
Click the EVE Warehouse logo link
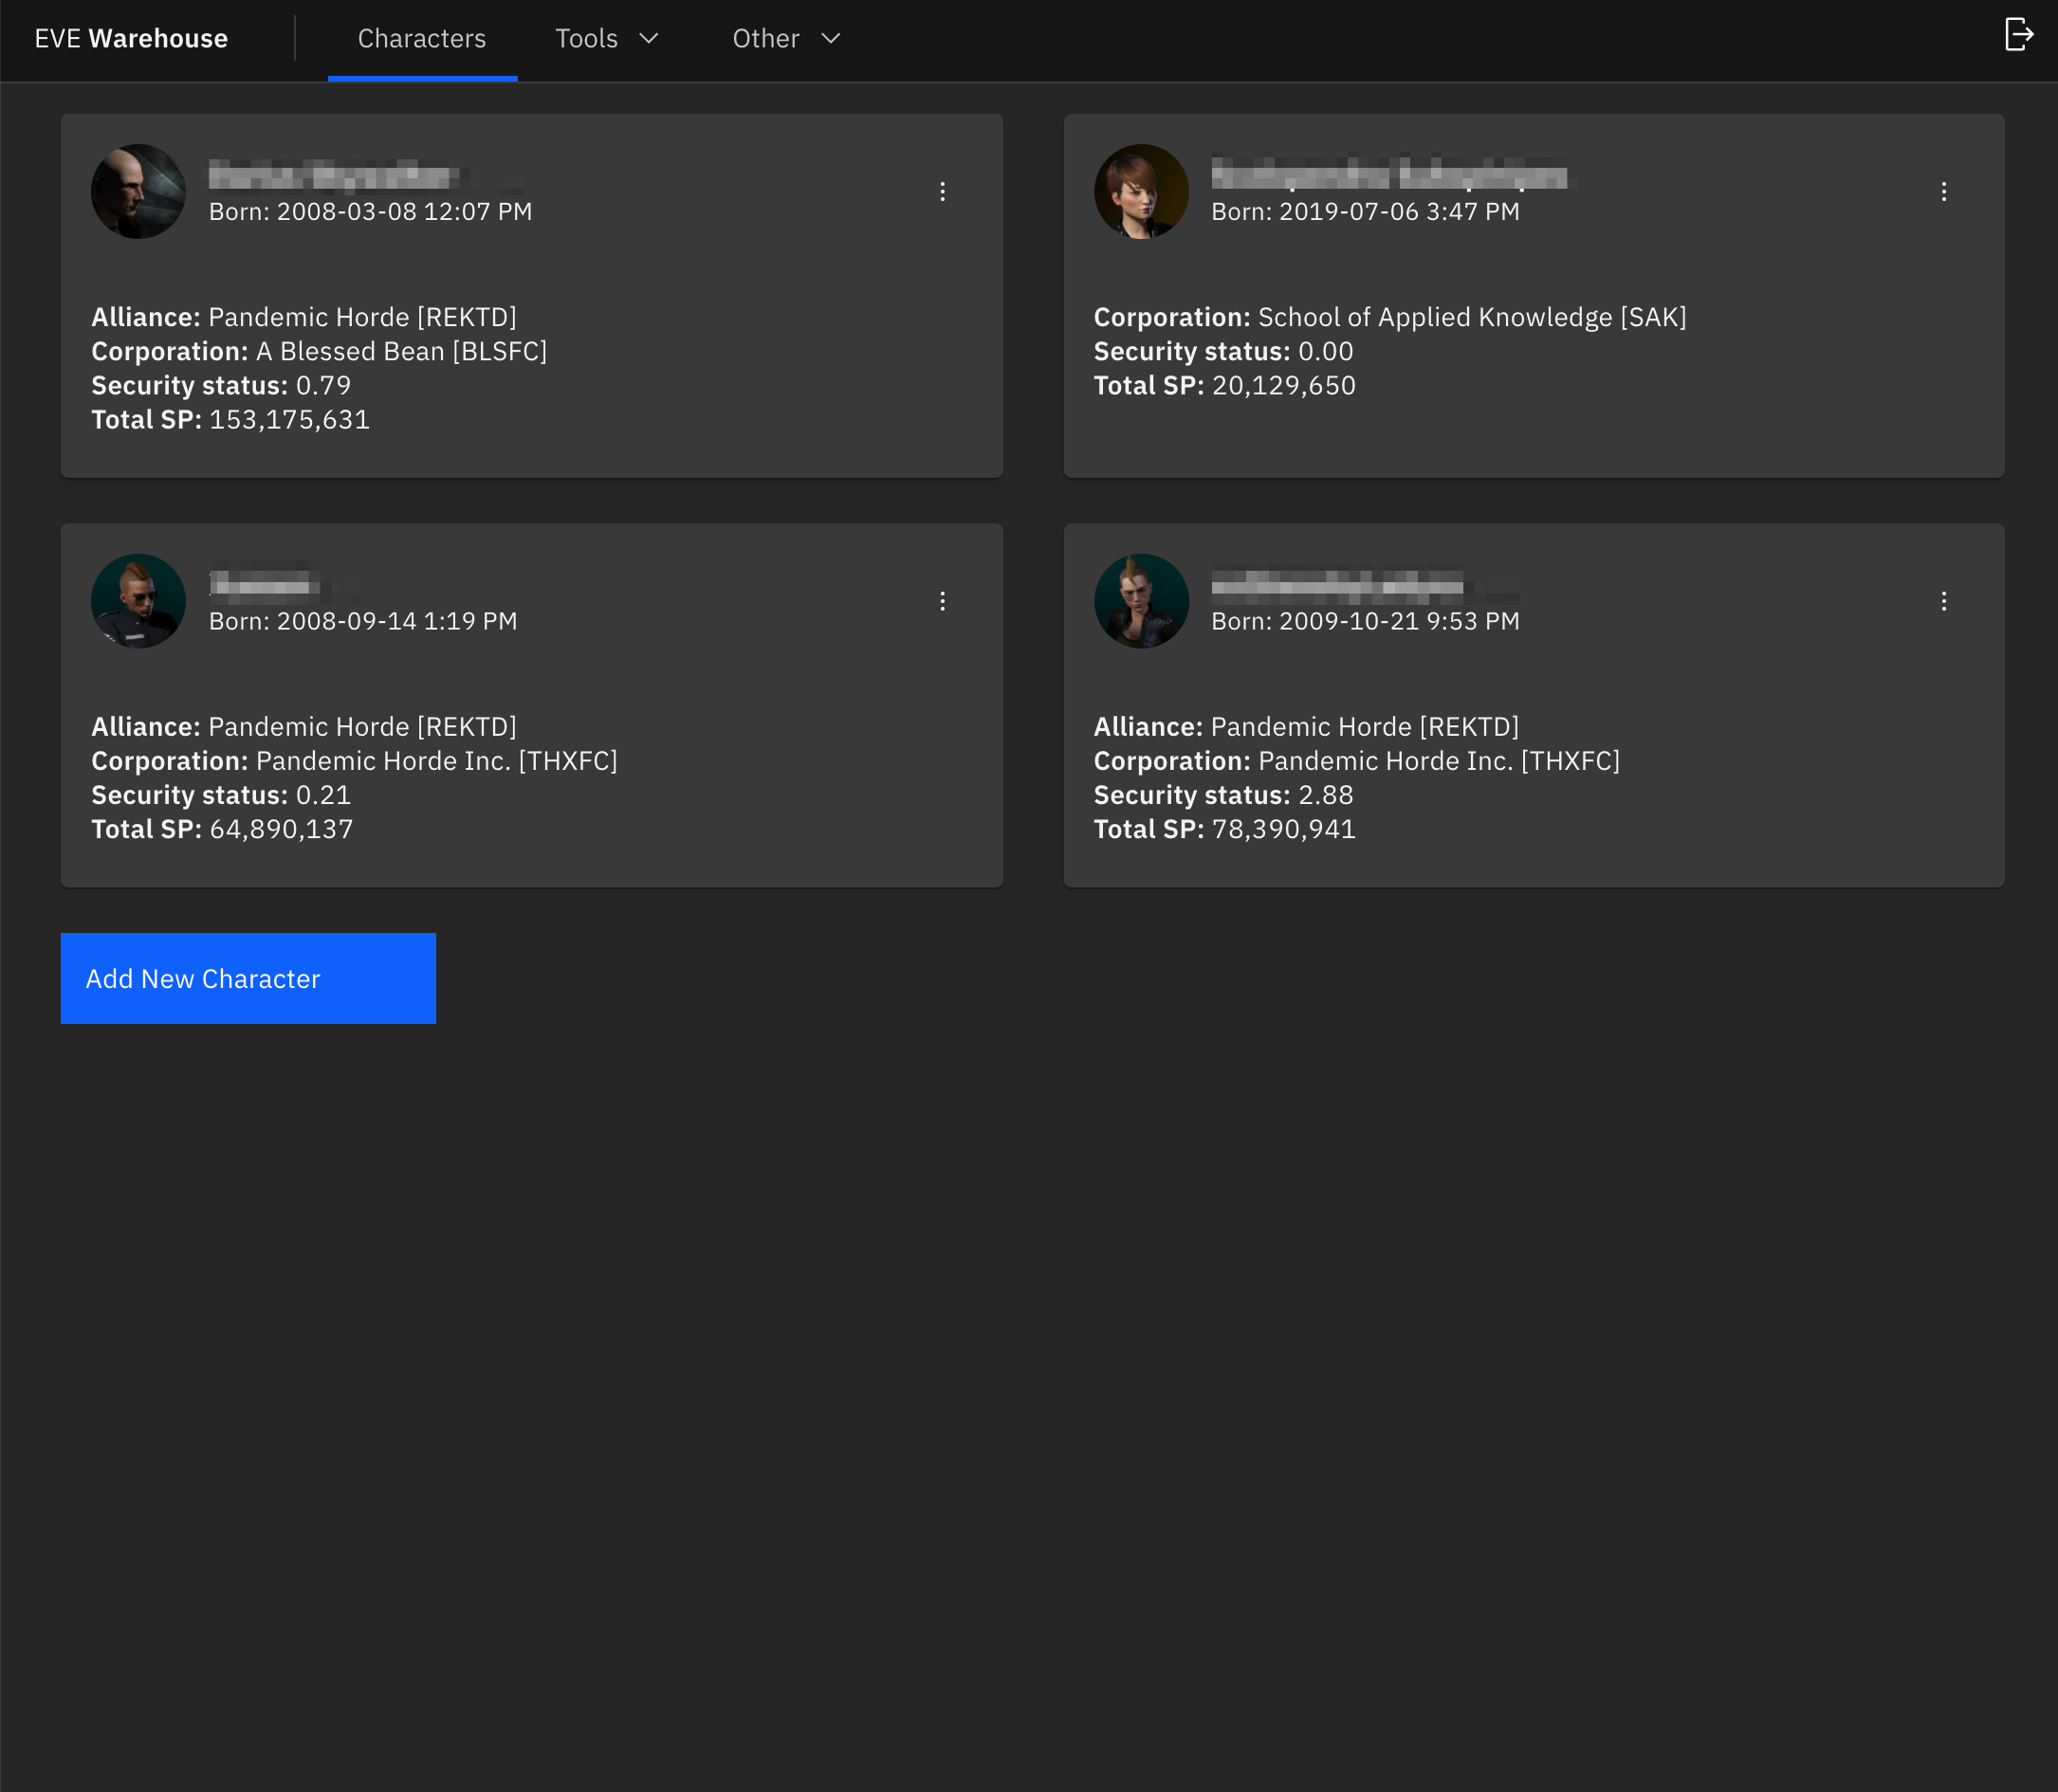pos(131,39)
